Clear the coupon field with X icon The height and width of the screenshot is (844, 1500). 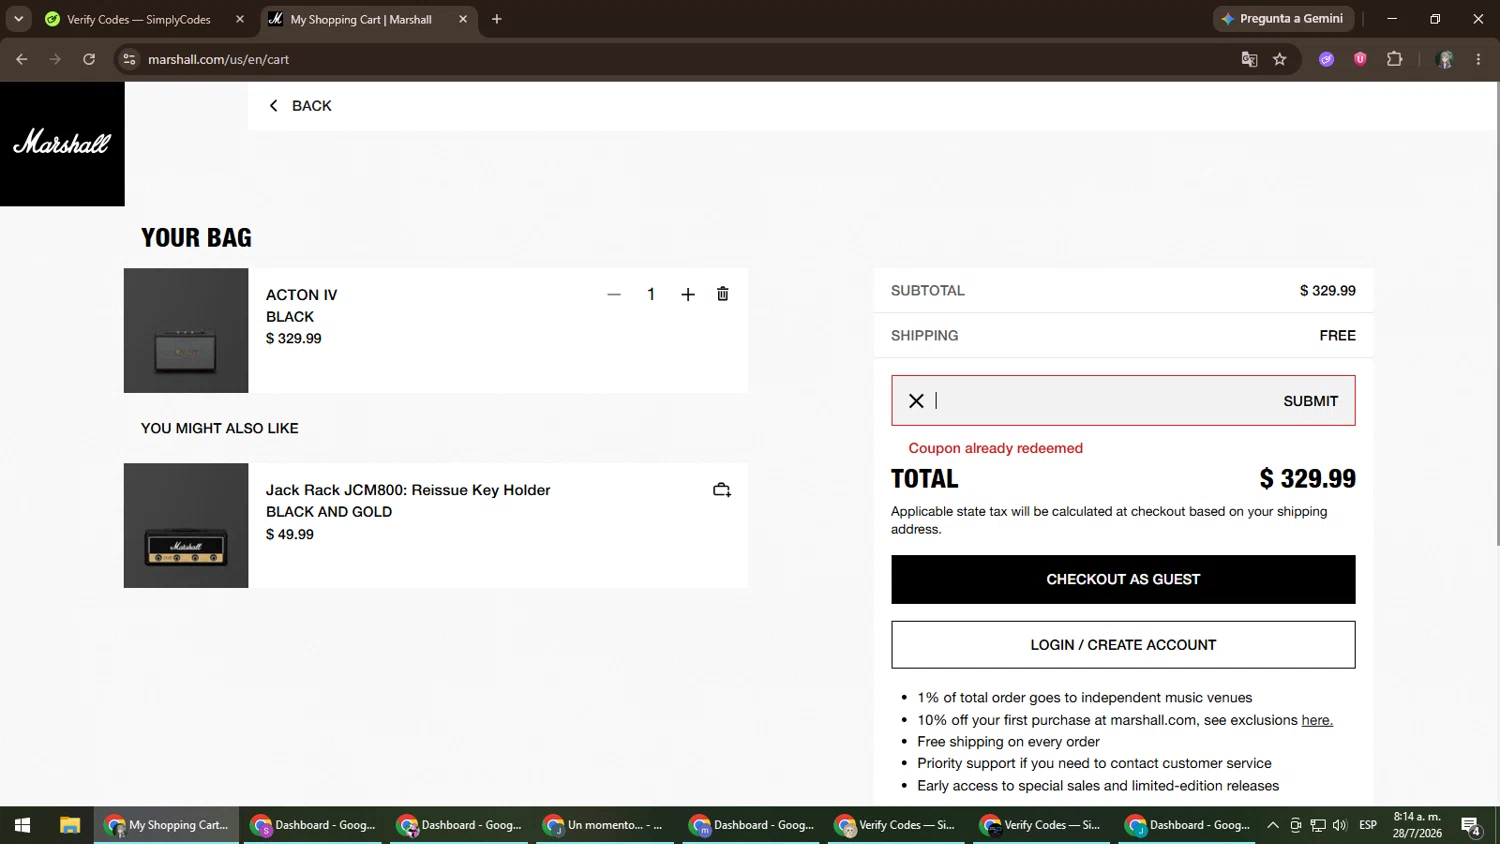click(916, 401)
